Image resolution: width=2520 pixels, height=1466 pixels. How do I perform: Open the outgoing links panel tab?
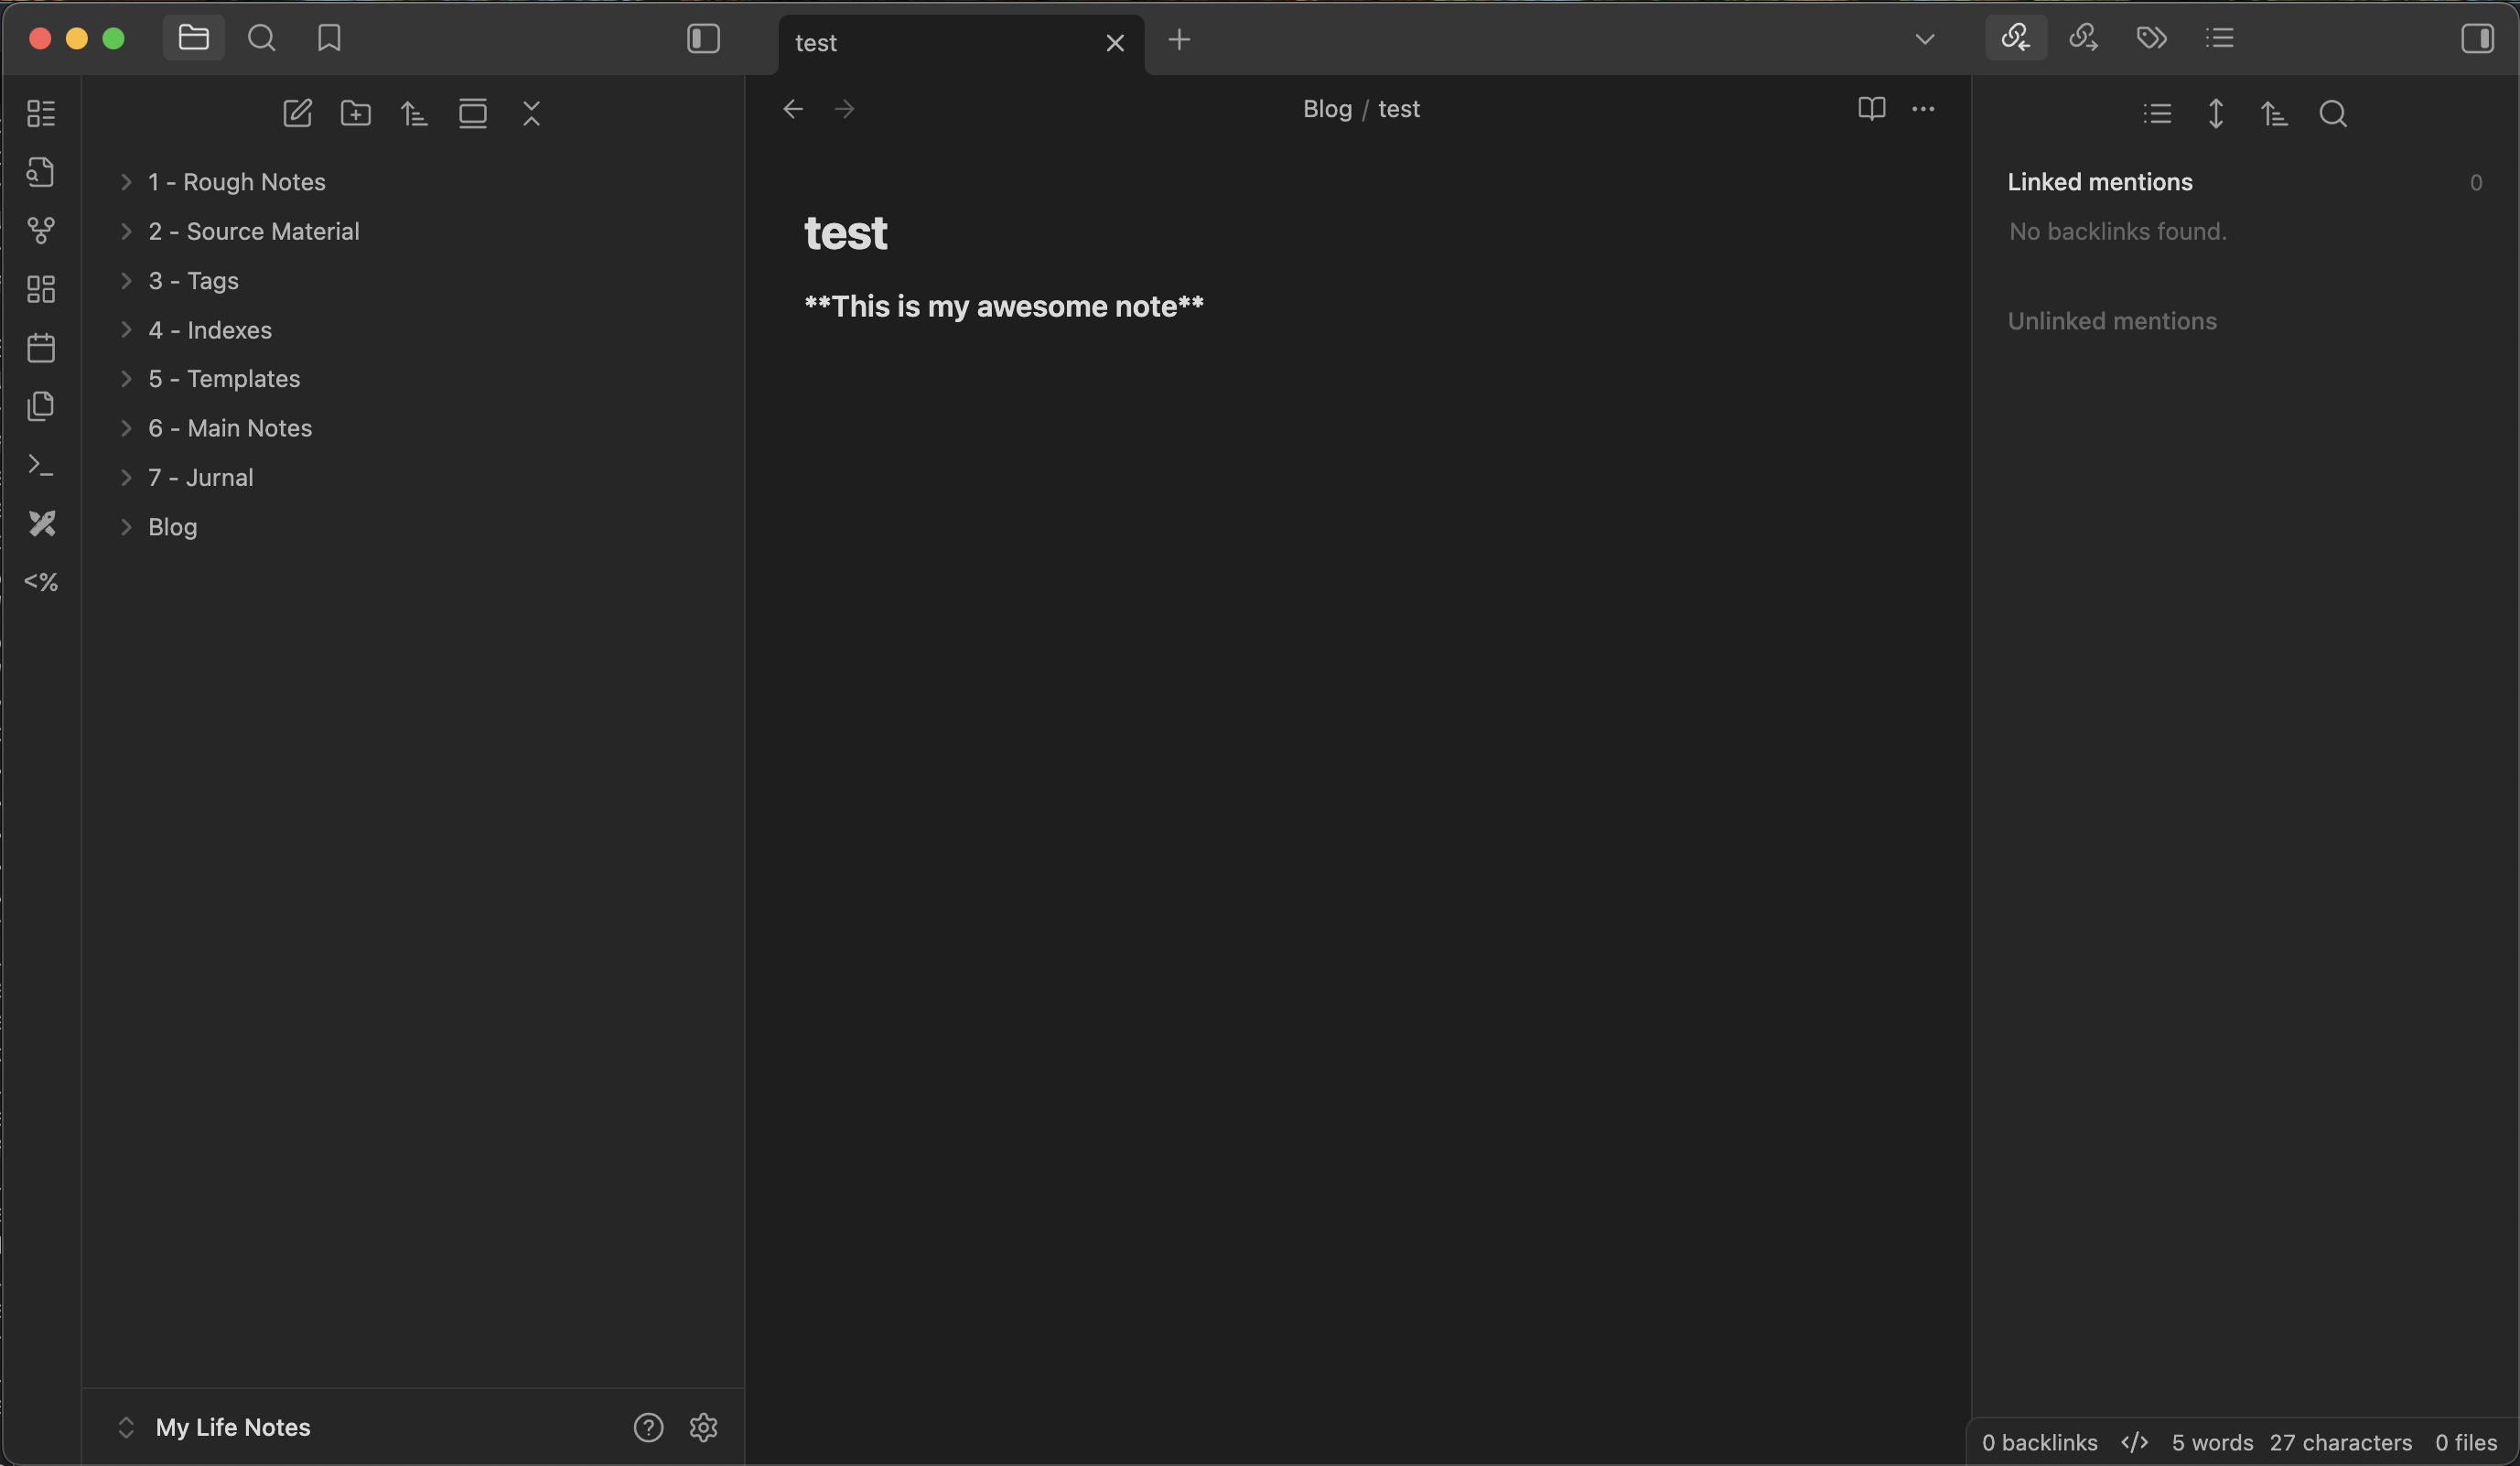[2083, 38]
